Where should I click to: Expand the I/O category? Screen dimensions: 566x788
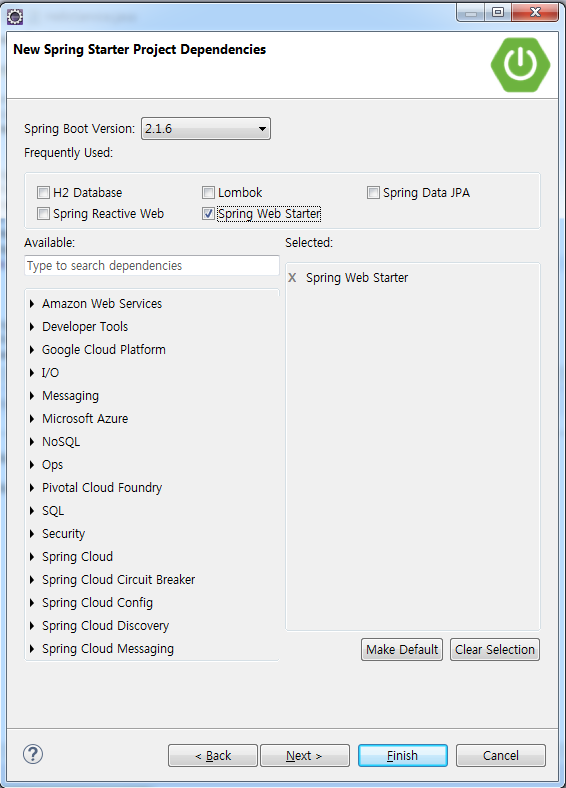(32, 372)
